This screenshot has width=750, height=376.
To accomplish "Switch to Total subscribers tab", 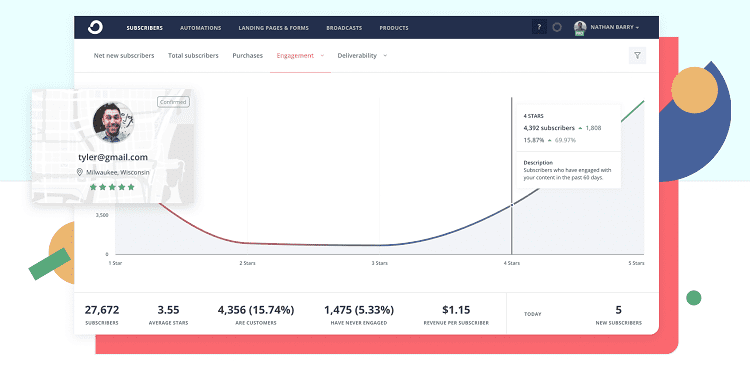I will (193, 55).
